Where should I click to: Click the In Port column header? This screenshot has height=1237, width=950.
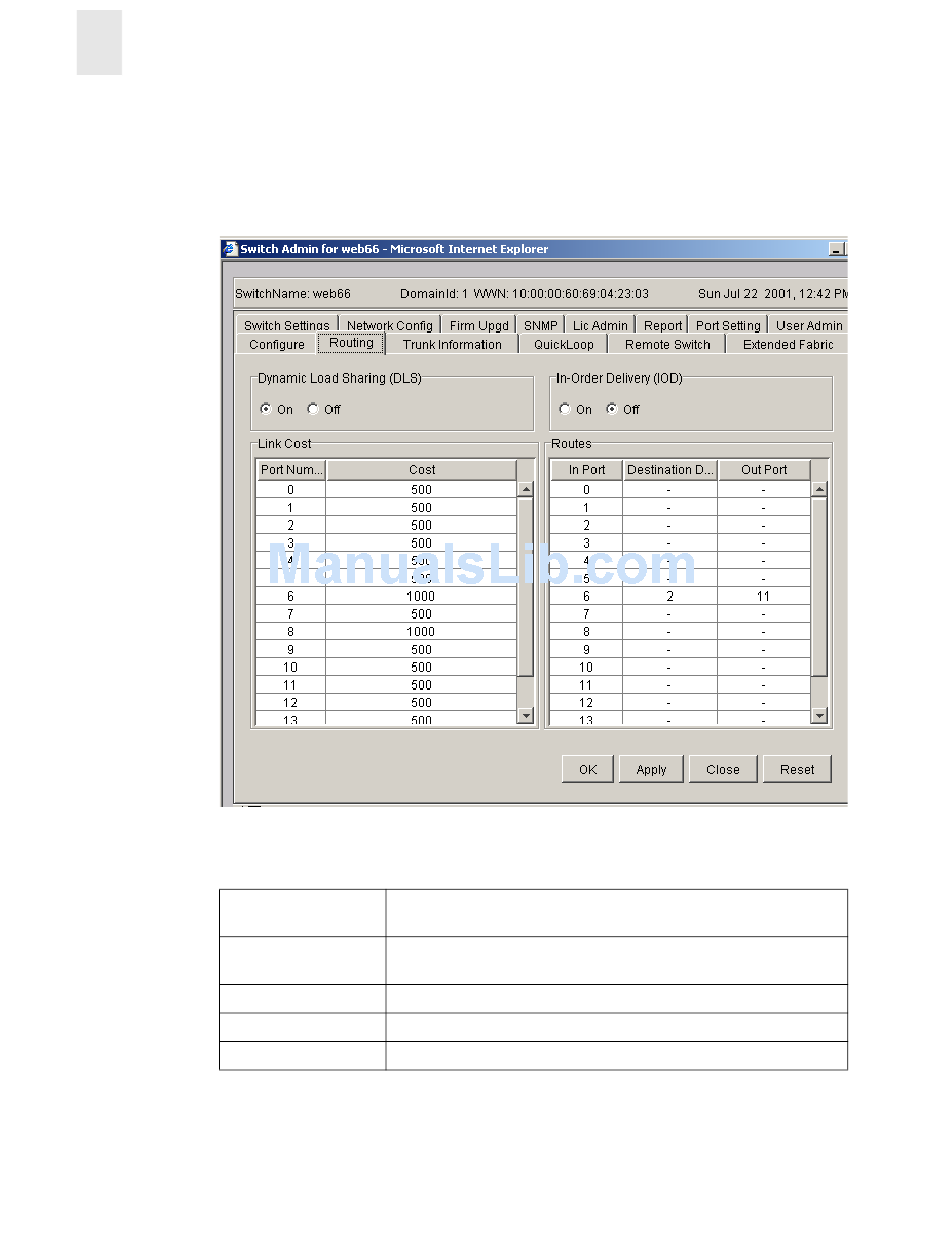(587, 470)
